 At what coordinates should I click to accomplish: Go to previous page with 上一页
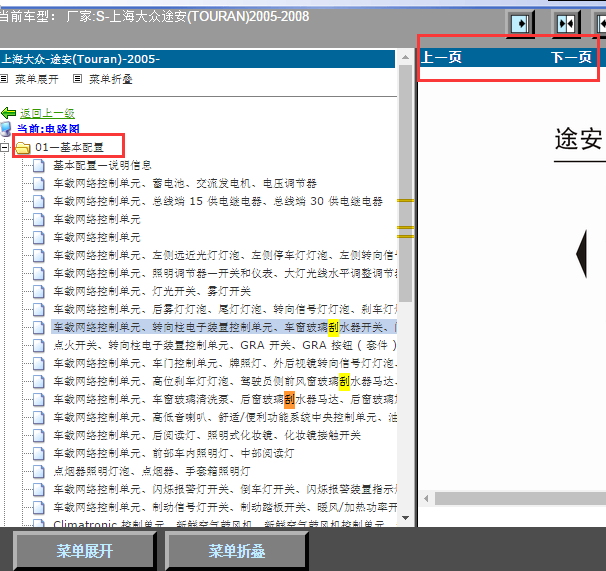441,58
